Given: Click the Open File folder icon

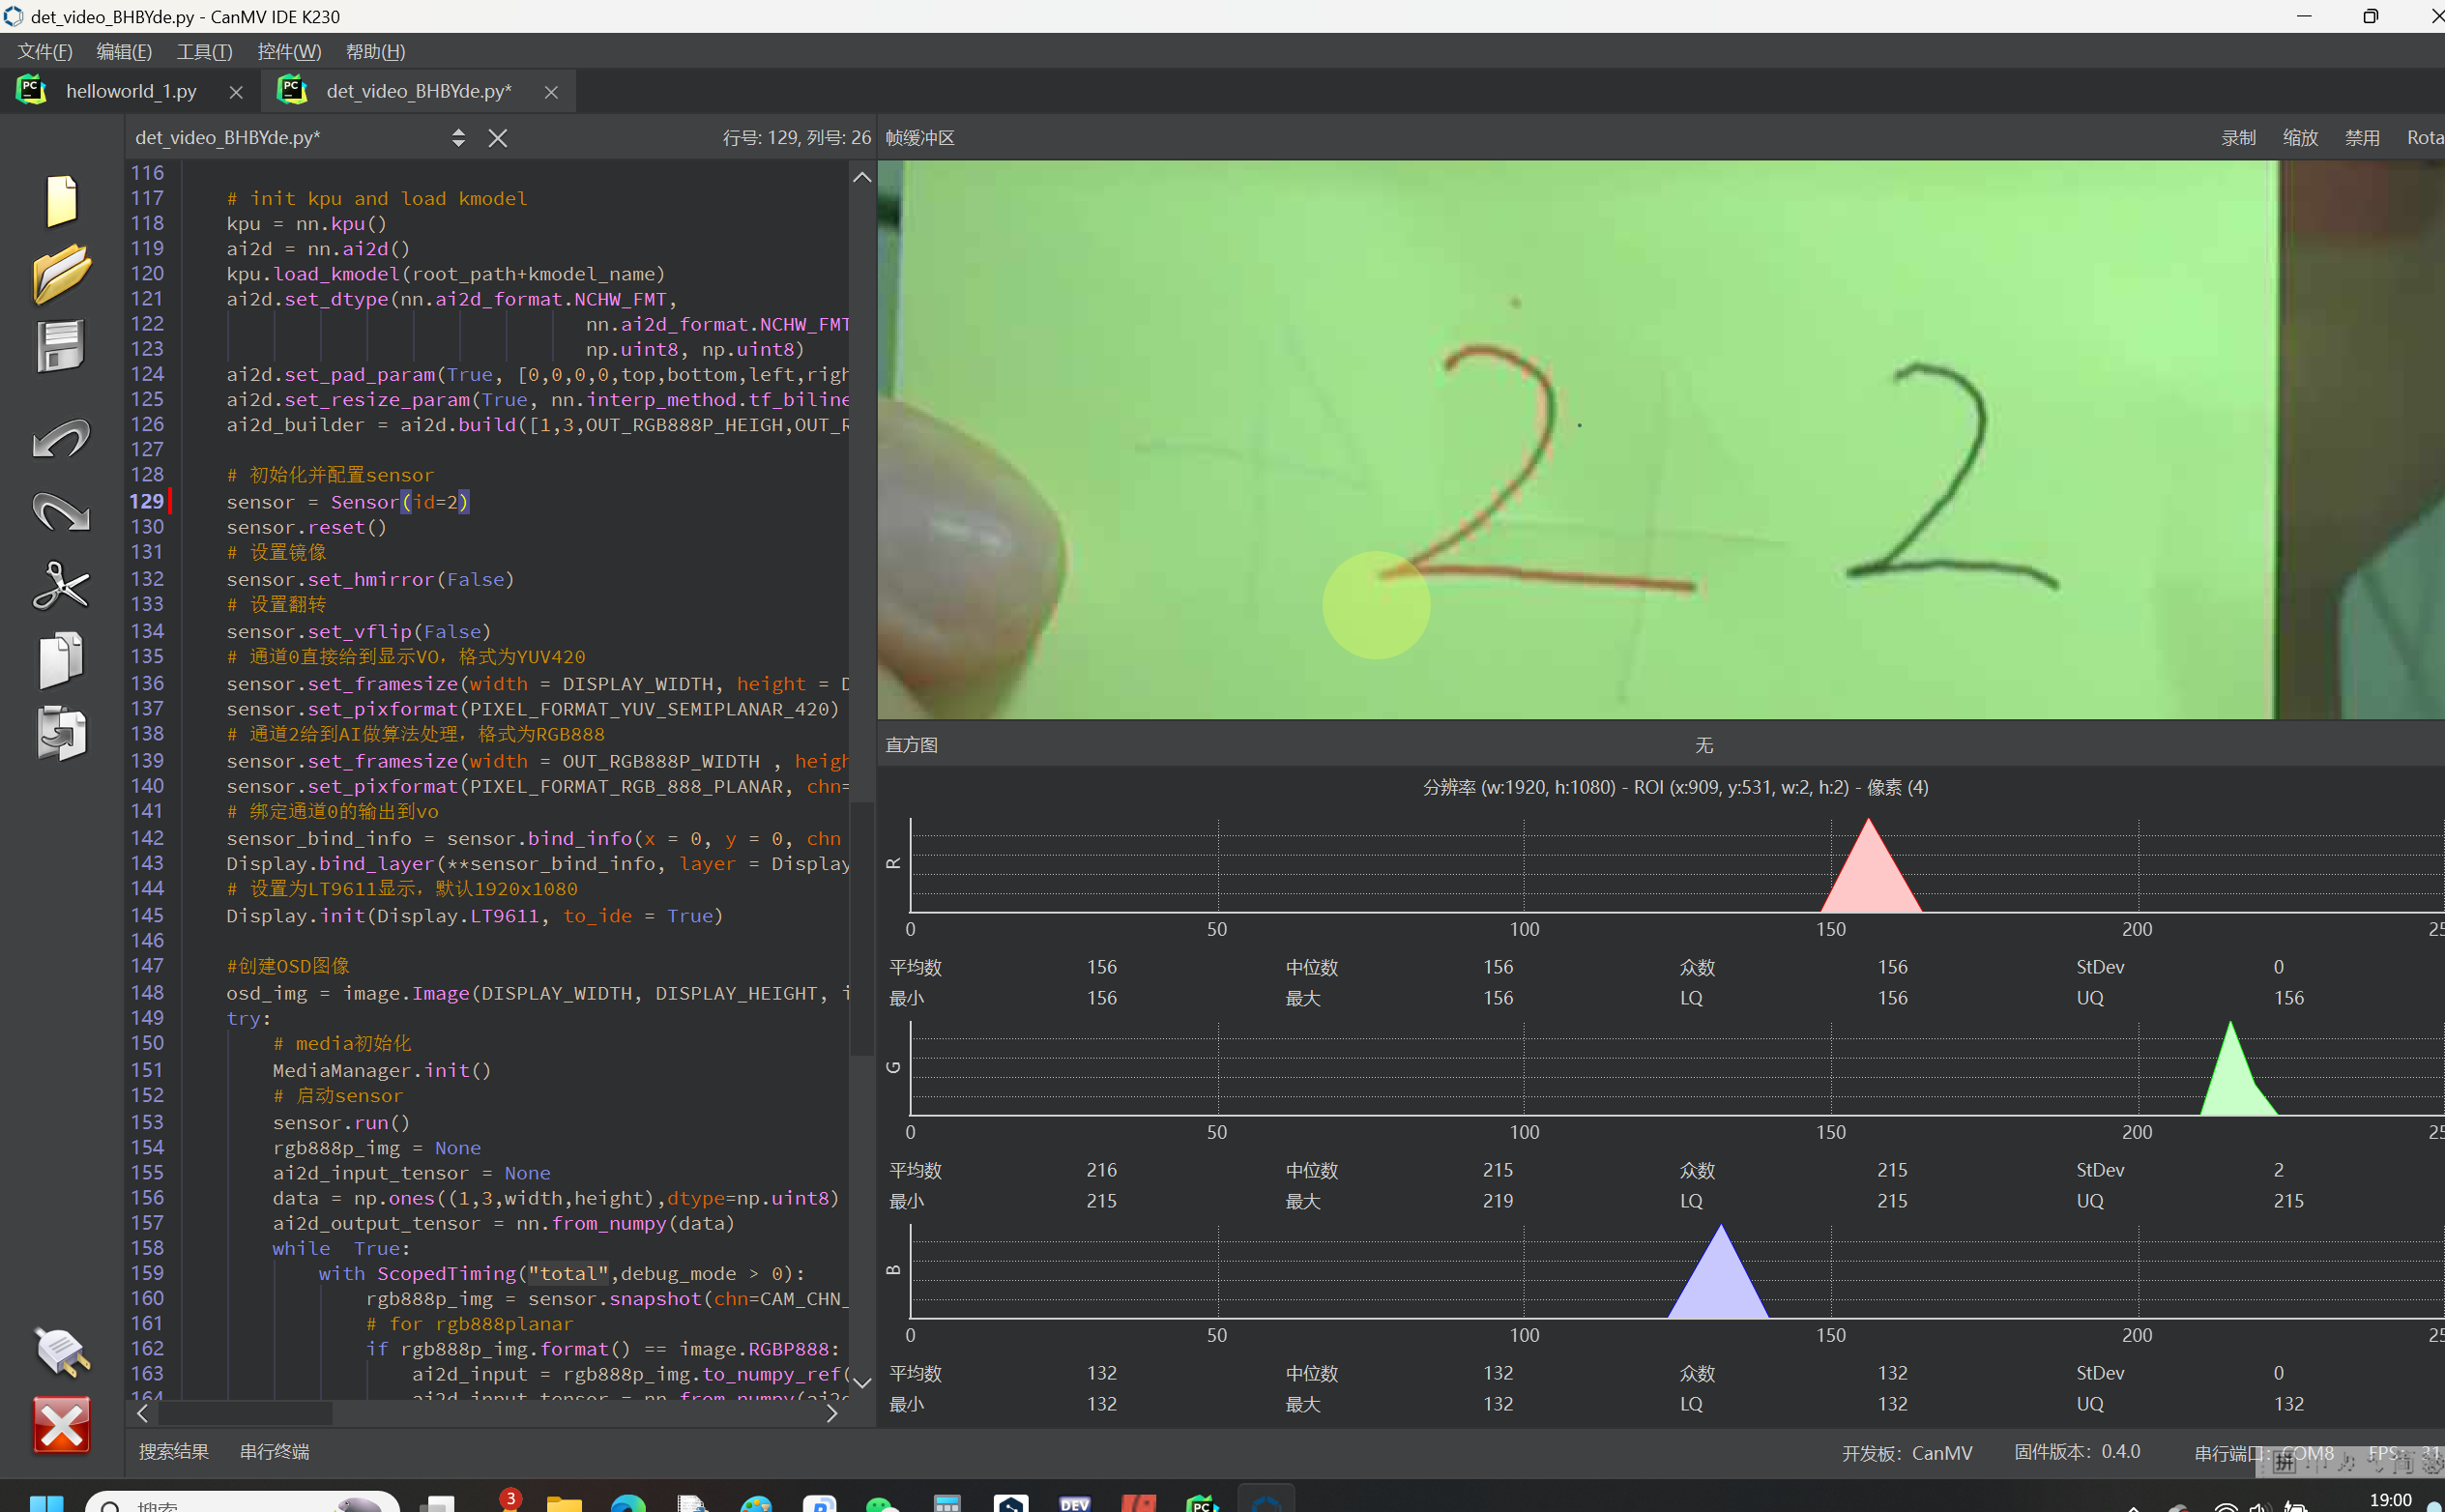Looking at the screenshot, I should pos(61,273).
